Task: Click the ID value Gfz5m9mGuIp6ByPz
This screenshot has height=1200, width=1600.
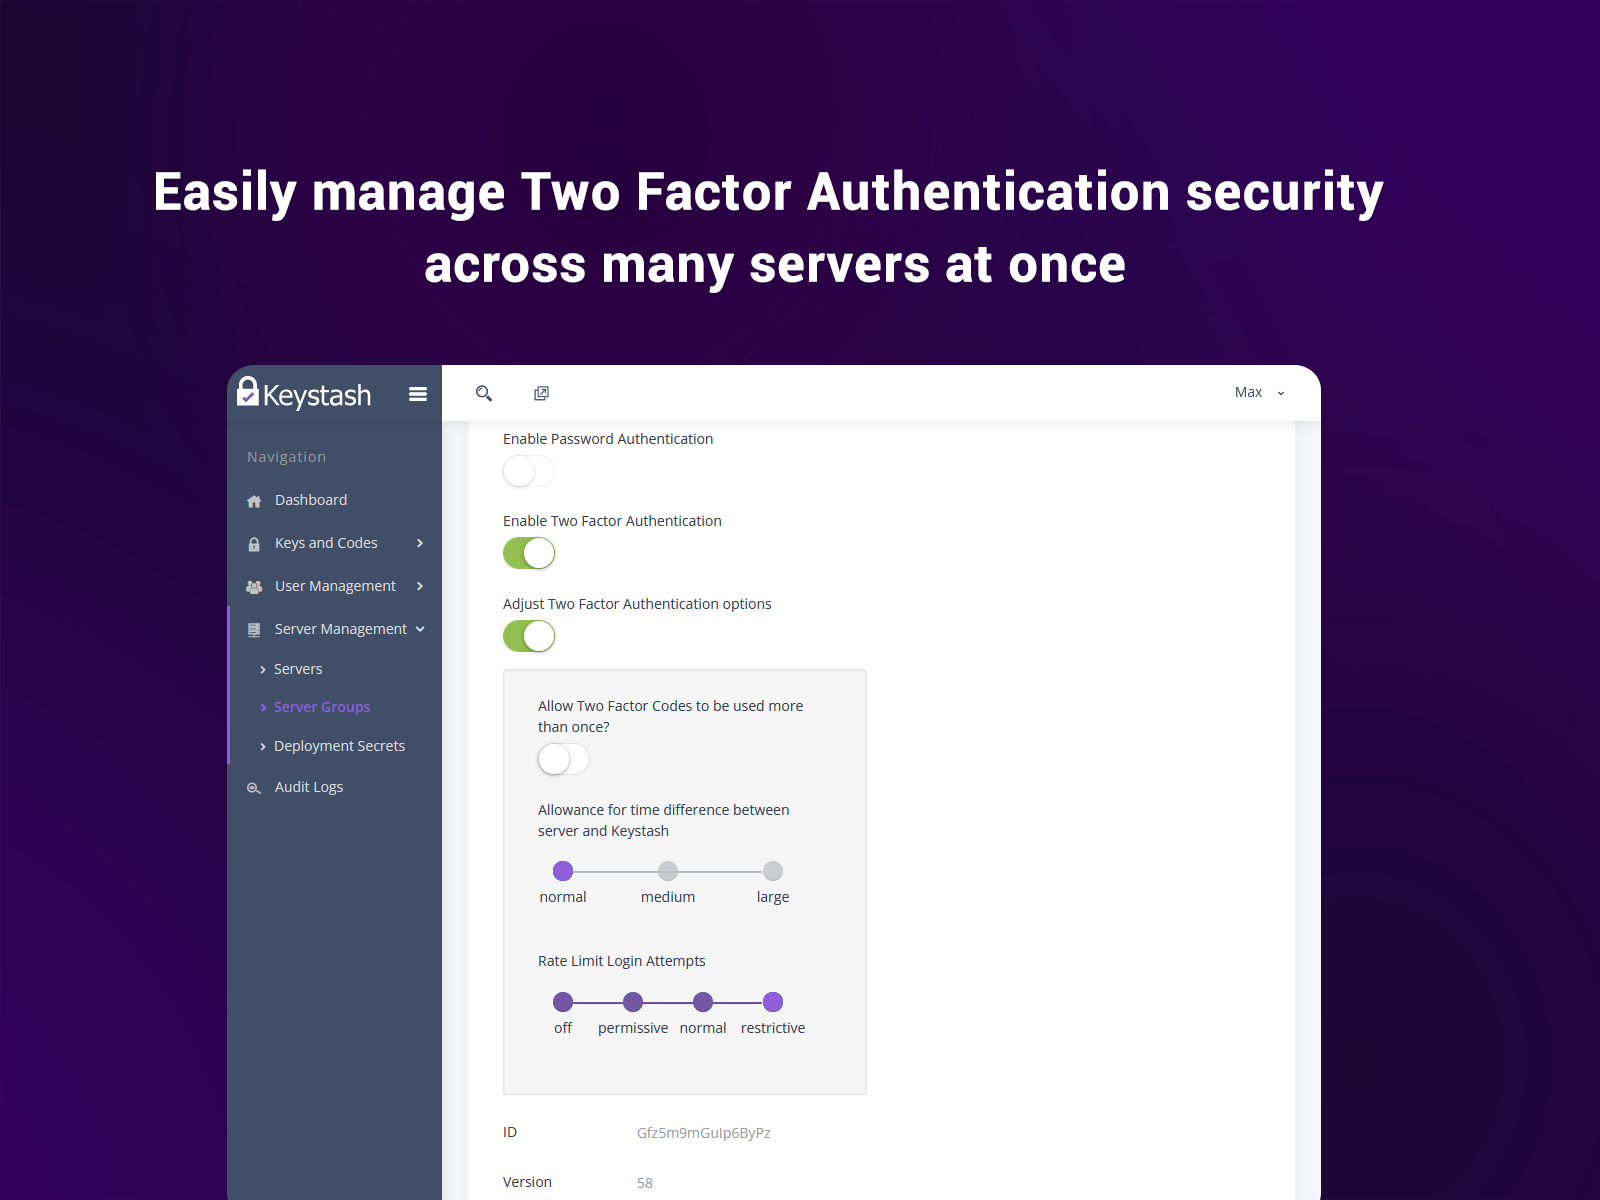Action: click(703, 1133)
